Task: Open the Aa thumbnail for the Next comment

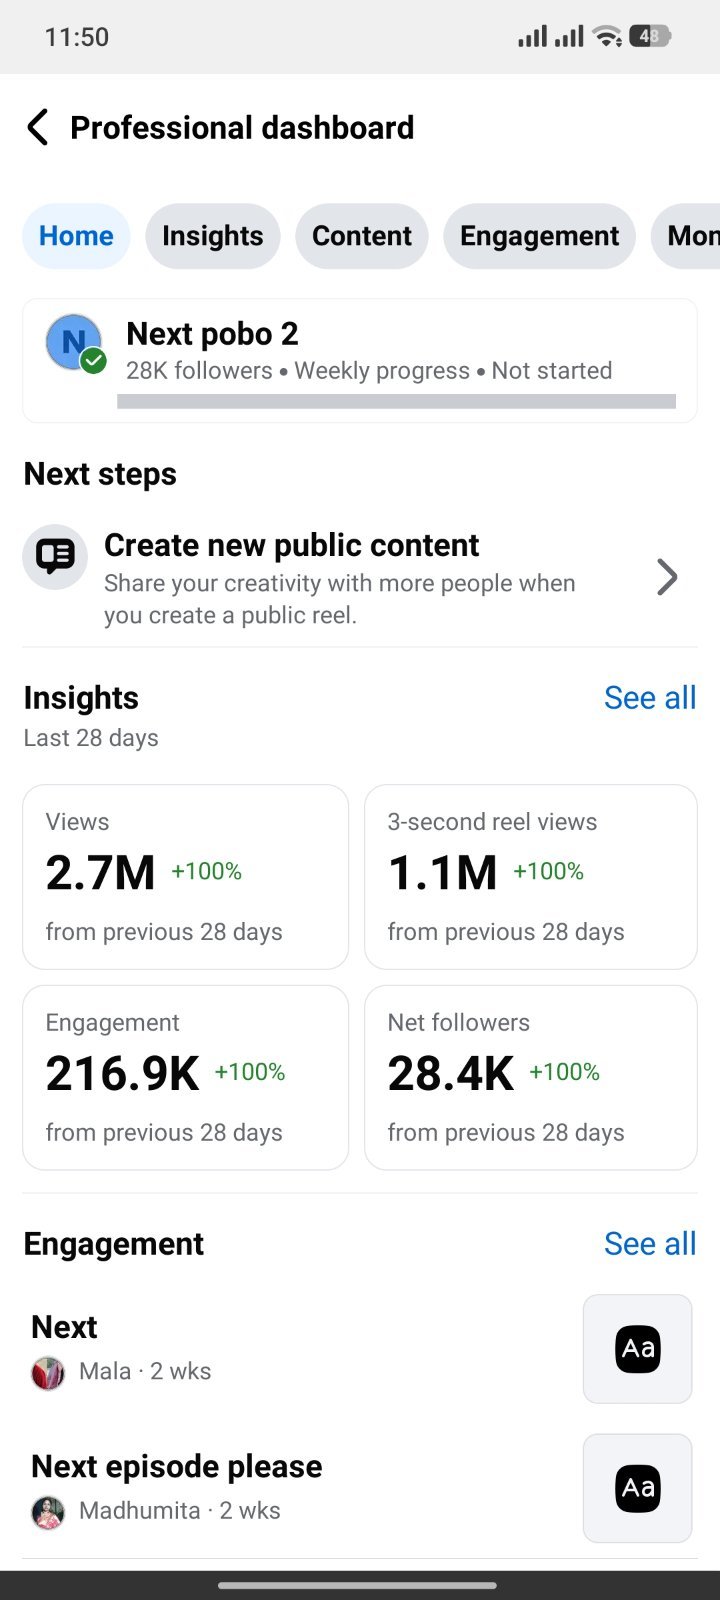Action: coord(638,1349)
